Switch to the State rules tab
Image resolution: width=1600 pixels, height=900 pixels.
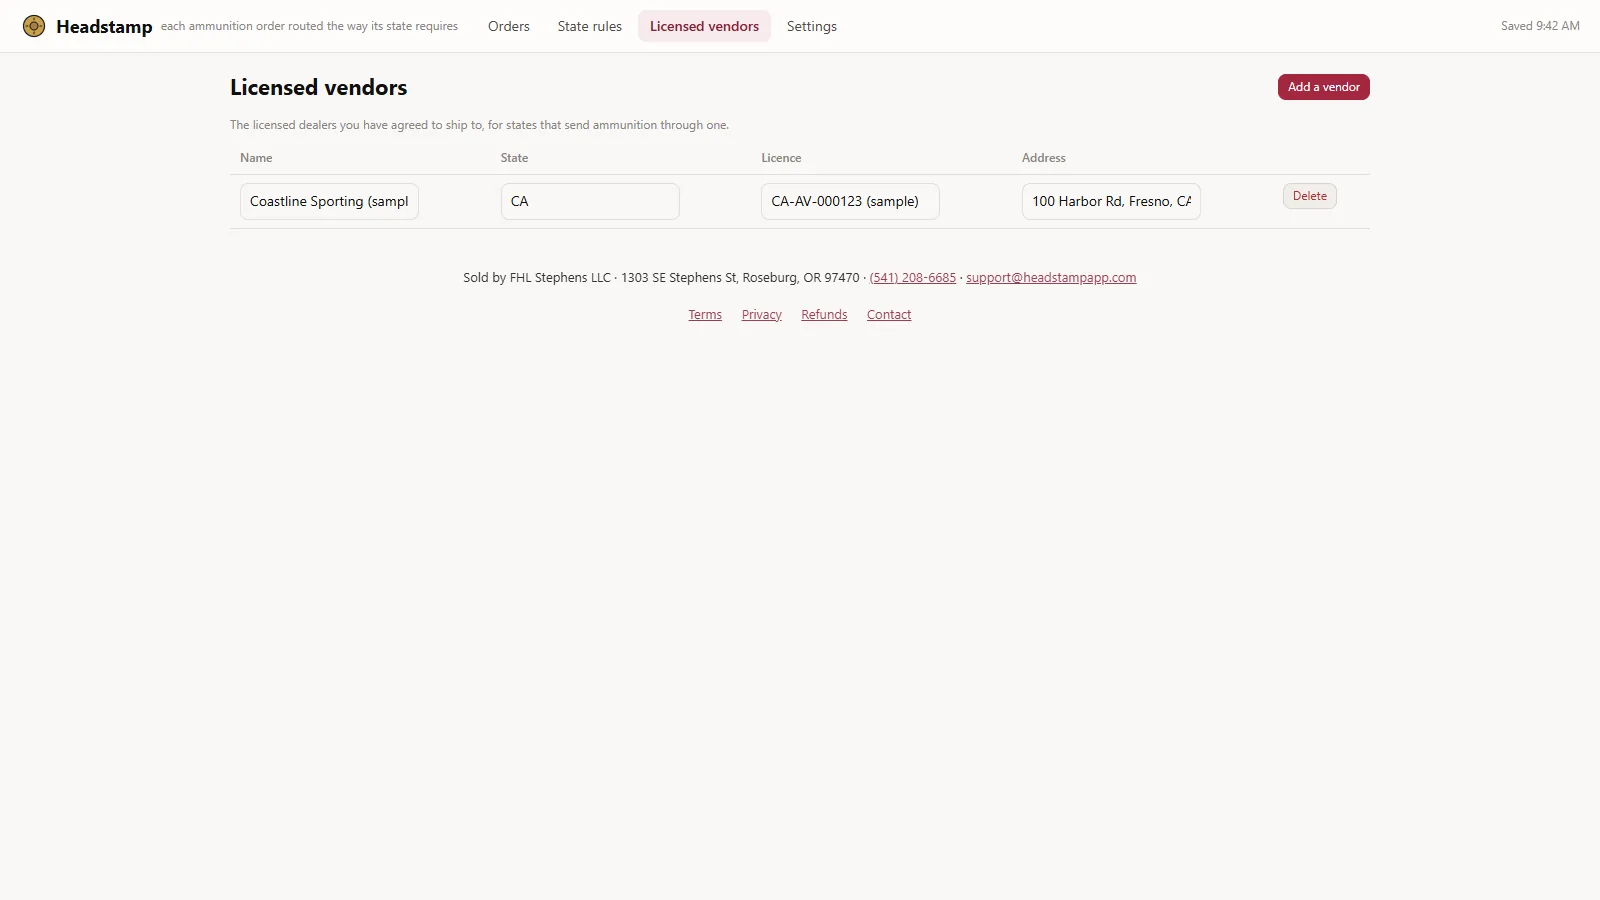(x=590, y=26)
